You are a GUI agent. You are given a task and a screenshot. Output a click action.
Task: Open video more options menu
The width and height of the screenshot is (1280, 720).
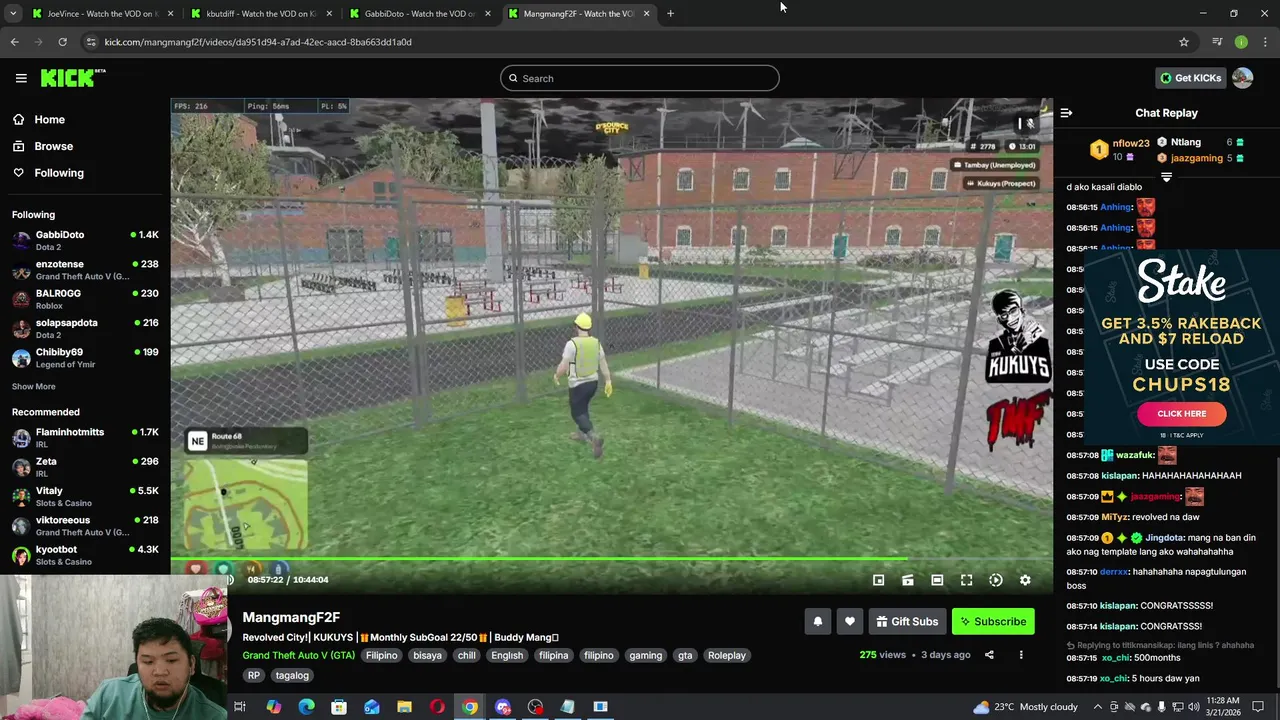[x=1021, y=655]
